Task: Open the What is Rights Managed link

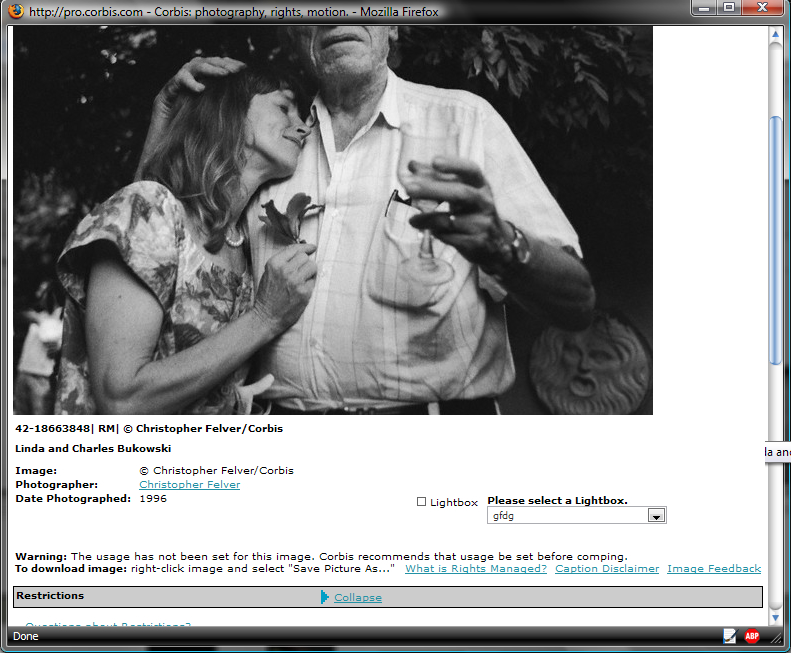Action: pyautogui.click(x=476, y=569)
